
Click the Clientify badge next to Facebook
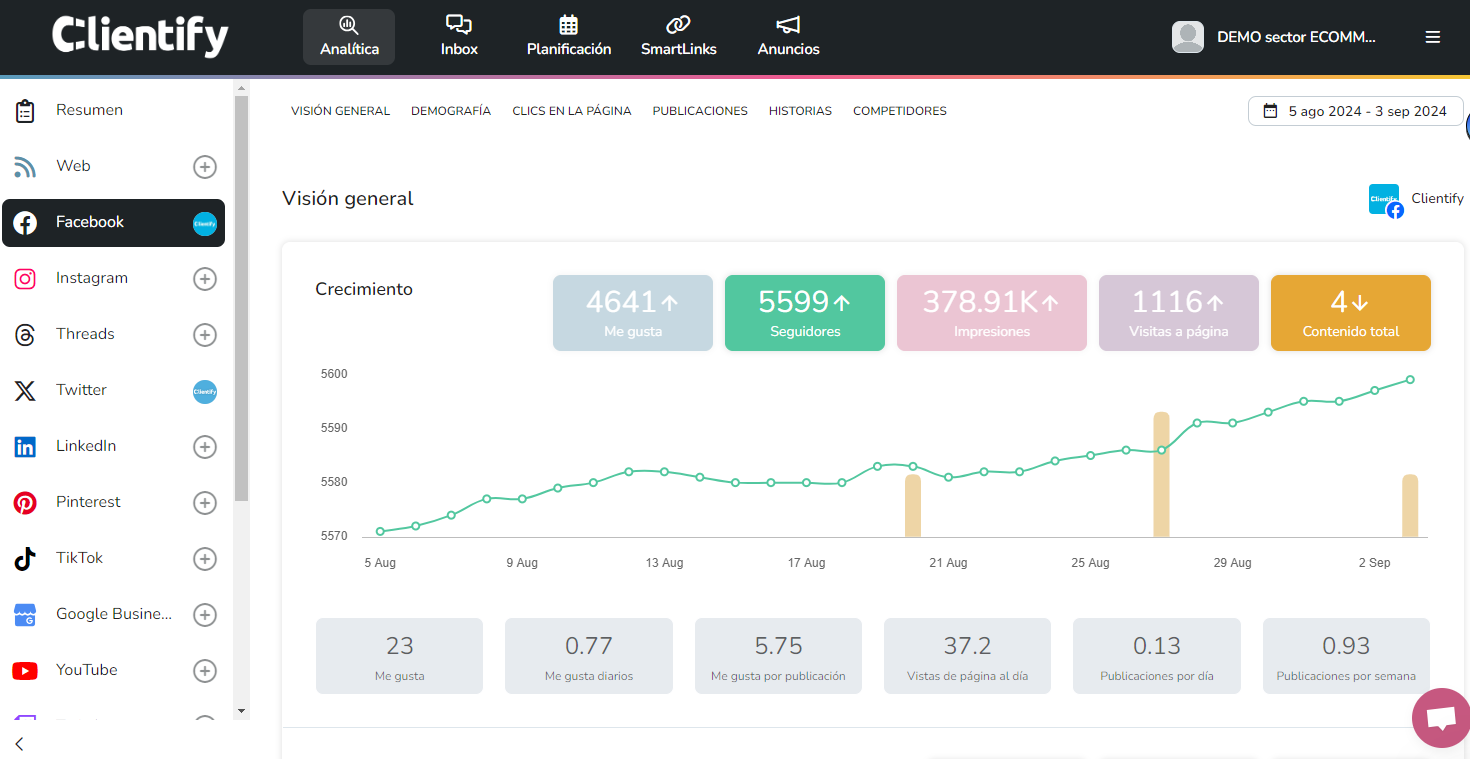(x=205, y=224)
